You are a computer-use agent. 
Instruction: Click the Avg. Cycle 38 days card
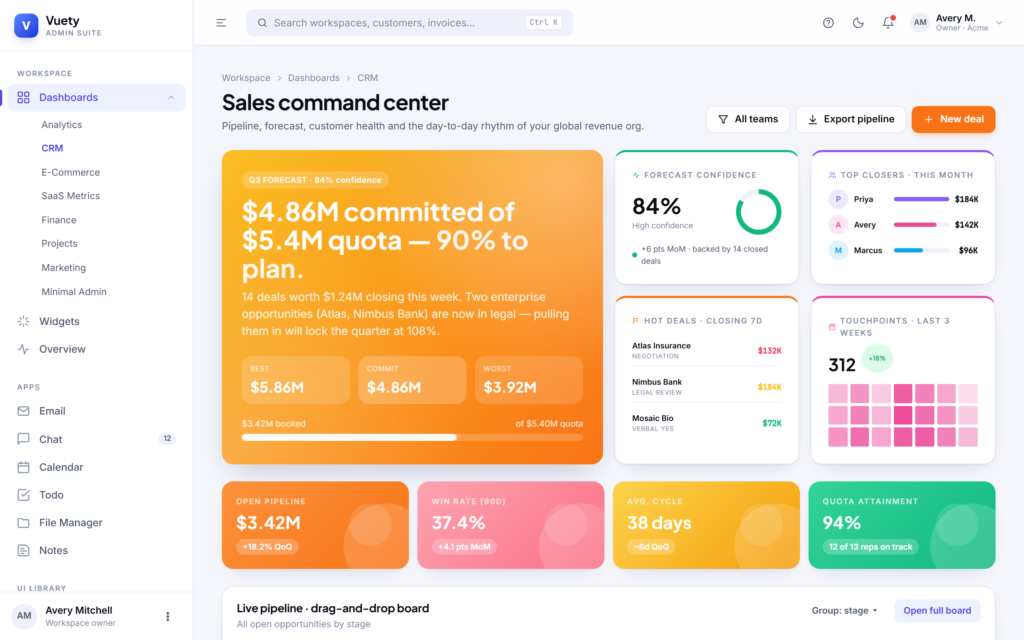point(706,525)
